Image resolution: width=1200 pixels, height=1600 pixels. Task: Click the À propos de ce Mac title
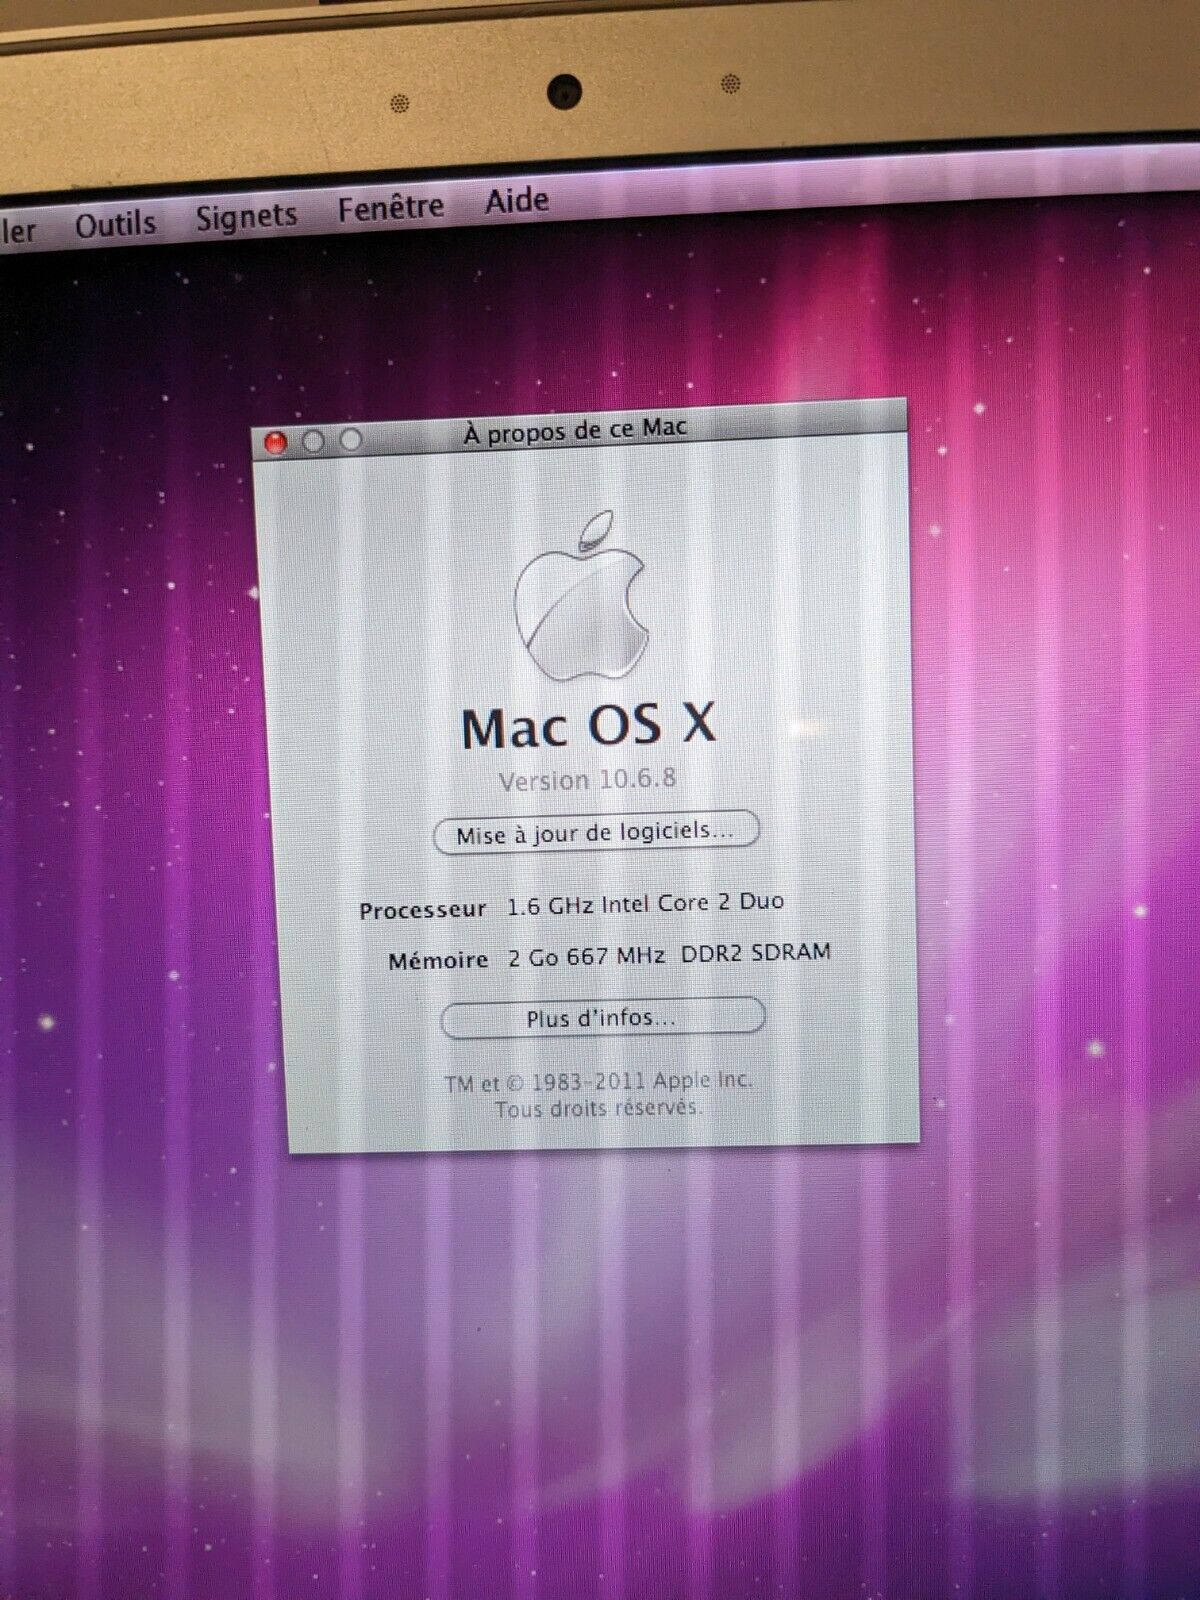click(x=575, y=431)
